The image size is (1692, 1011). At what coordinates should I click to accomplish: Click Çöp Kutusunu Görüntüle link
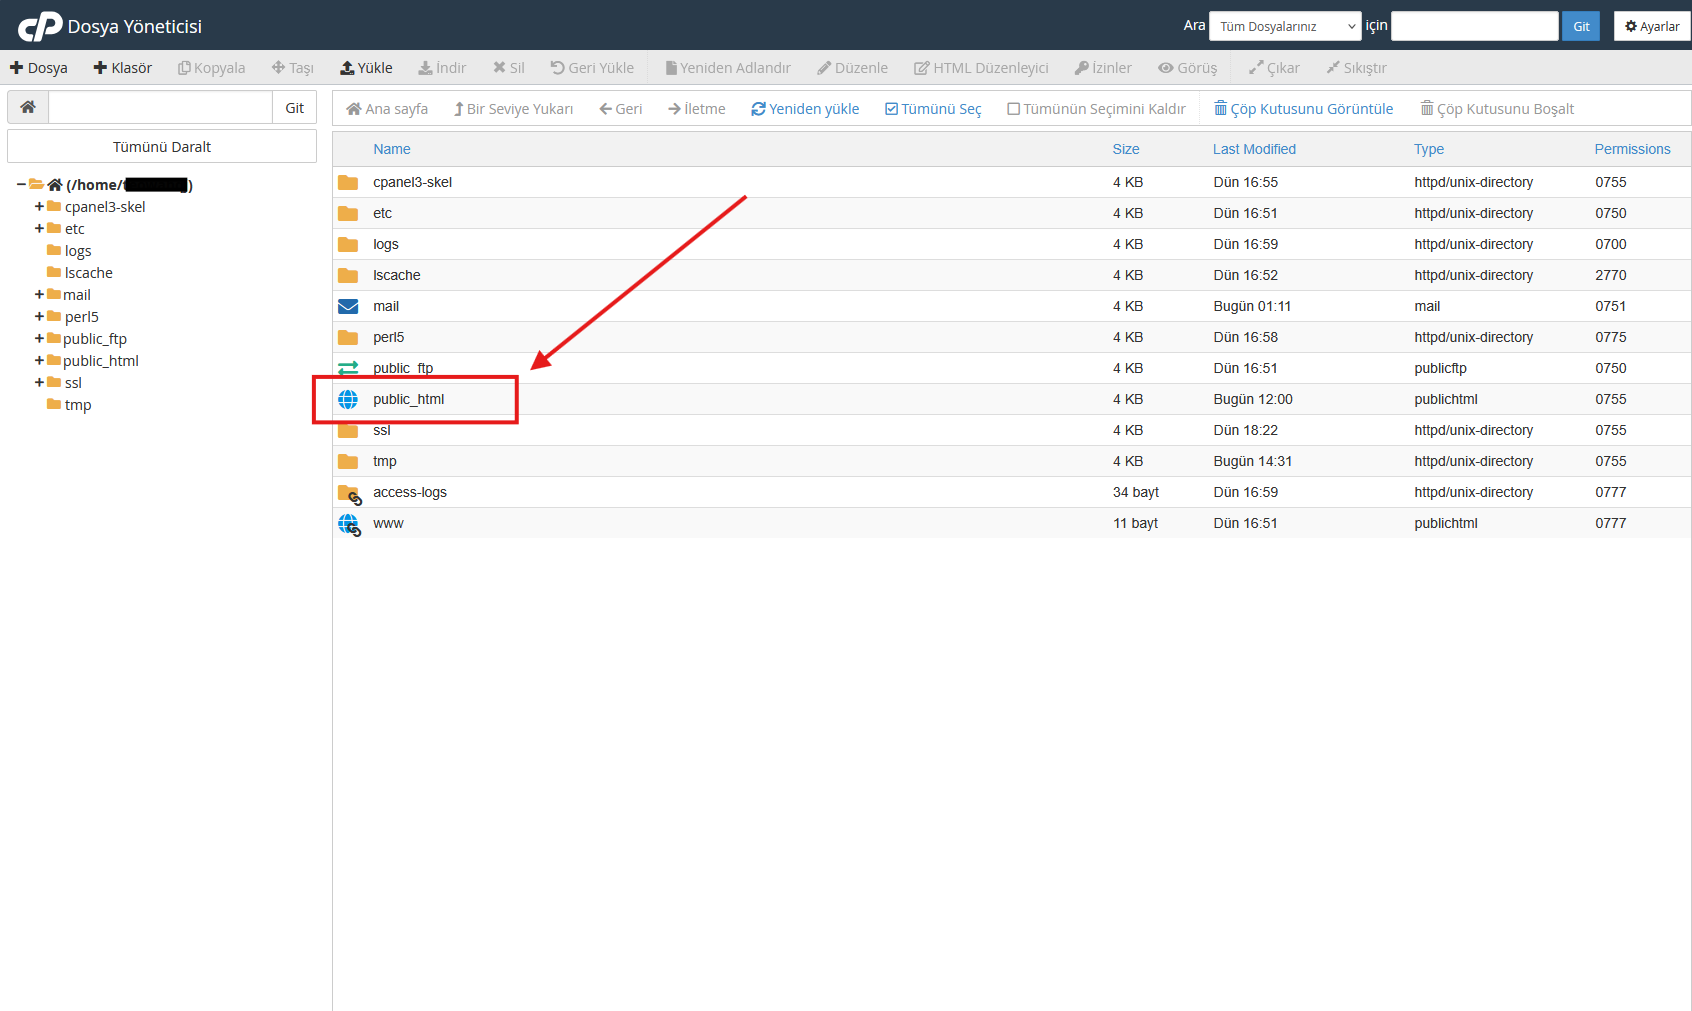coord(1303,109)
